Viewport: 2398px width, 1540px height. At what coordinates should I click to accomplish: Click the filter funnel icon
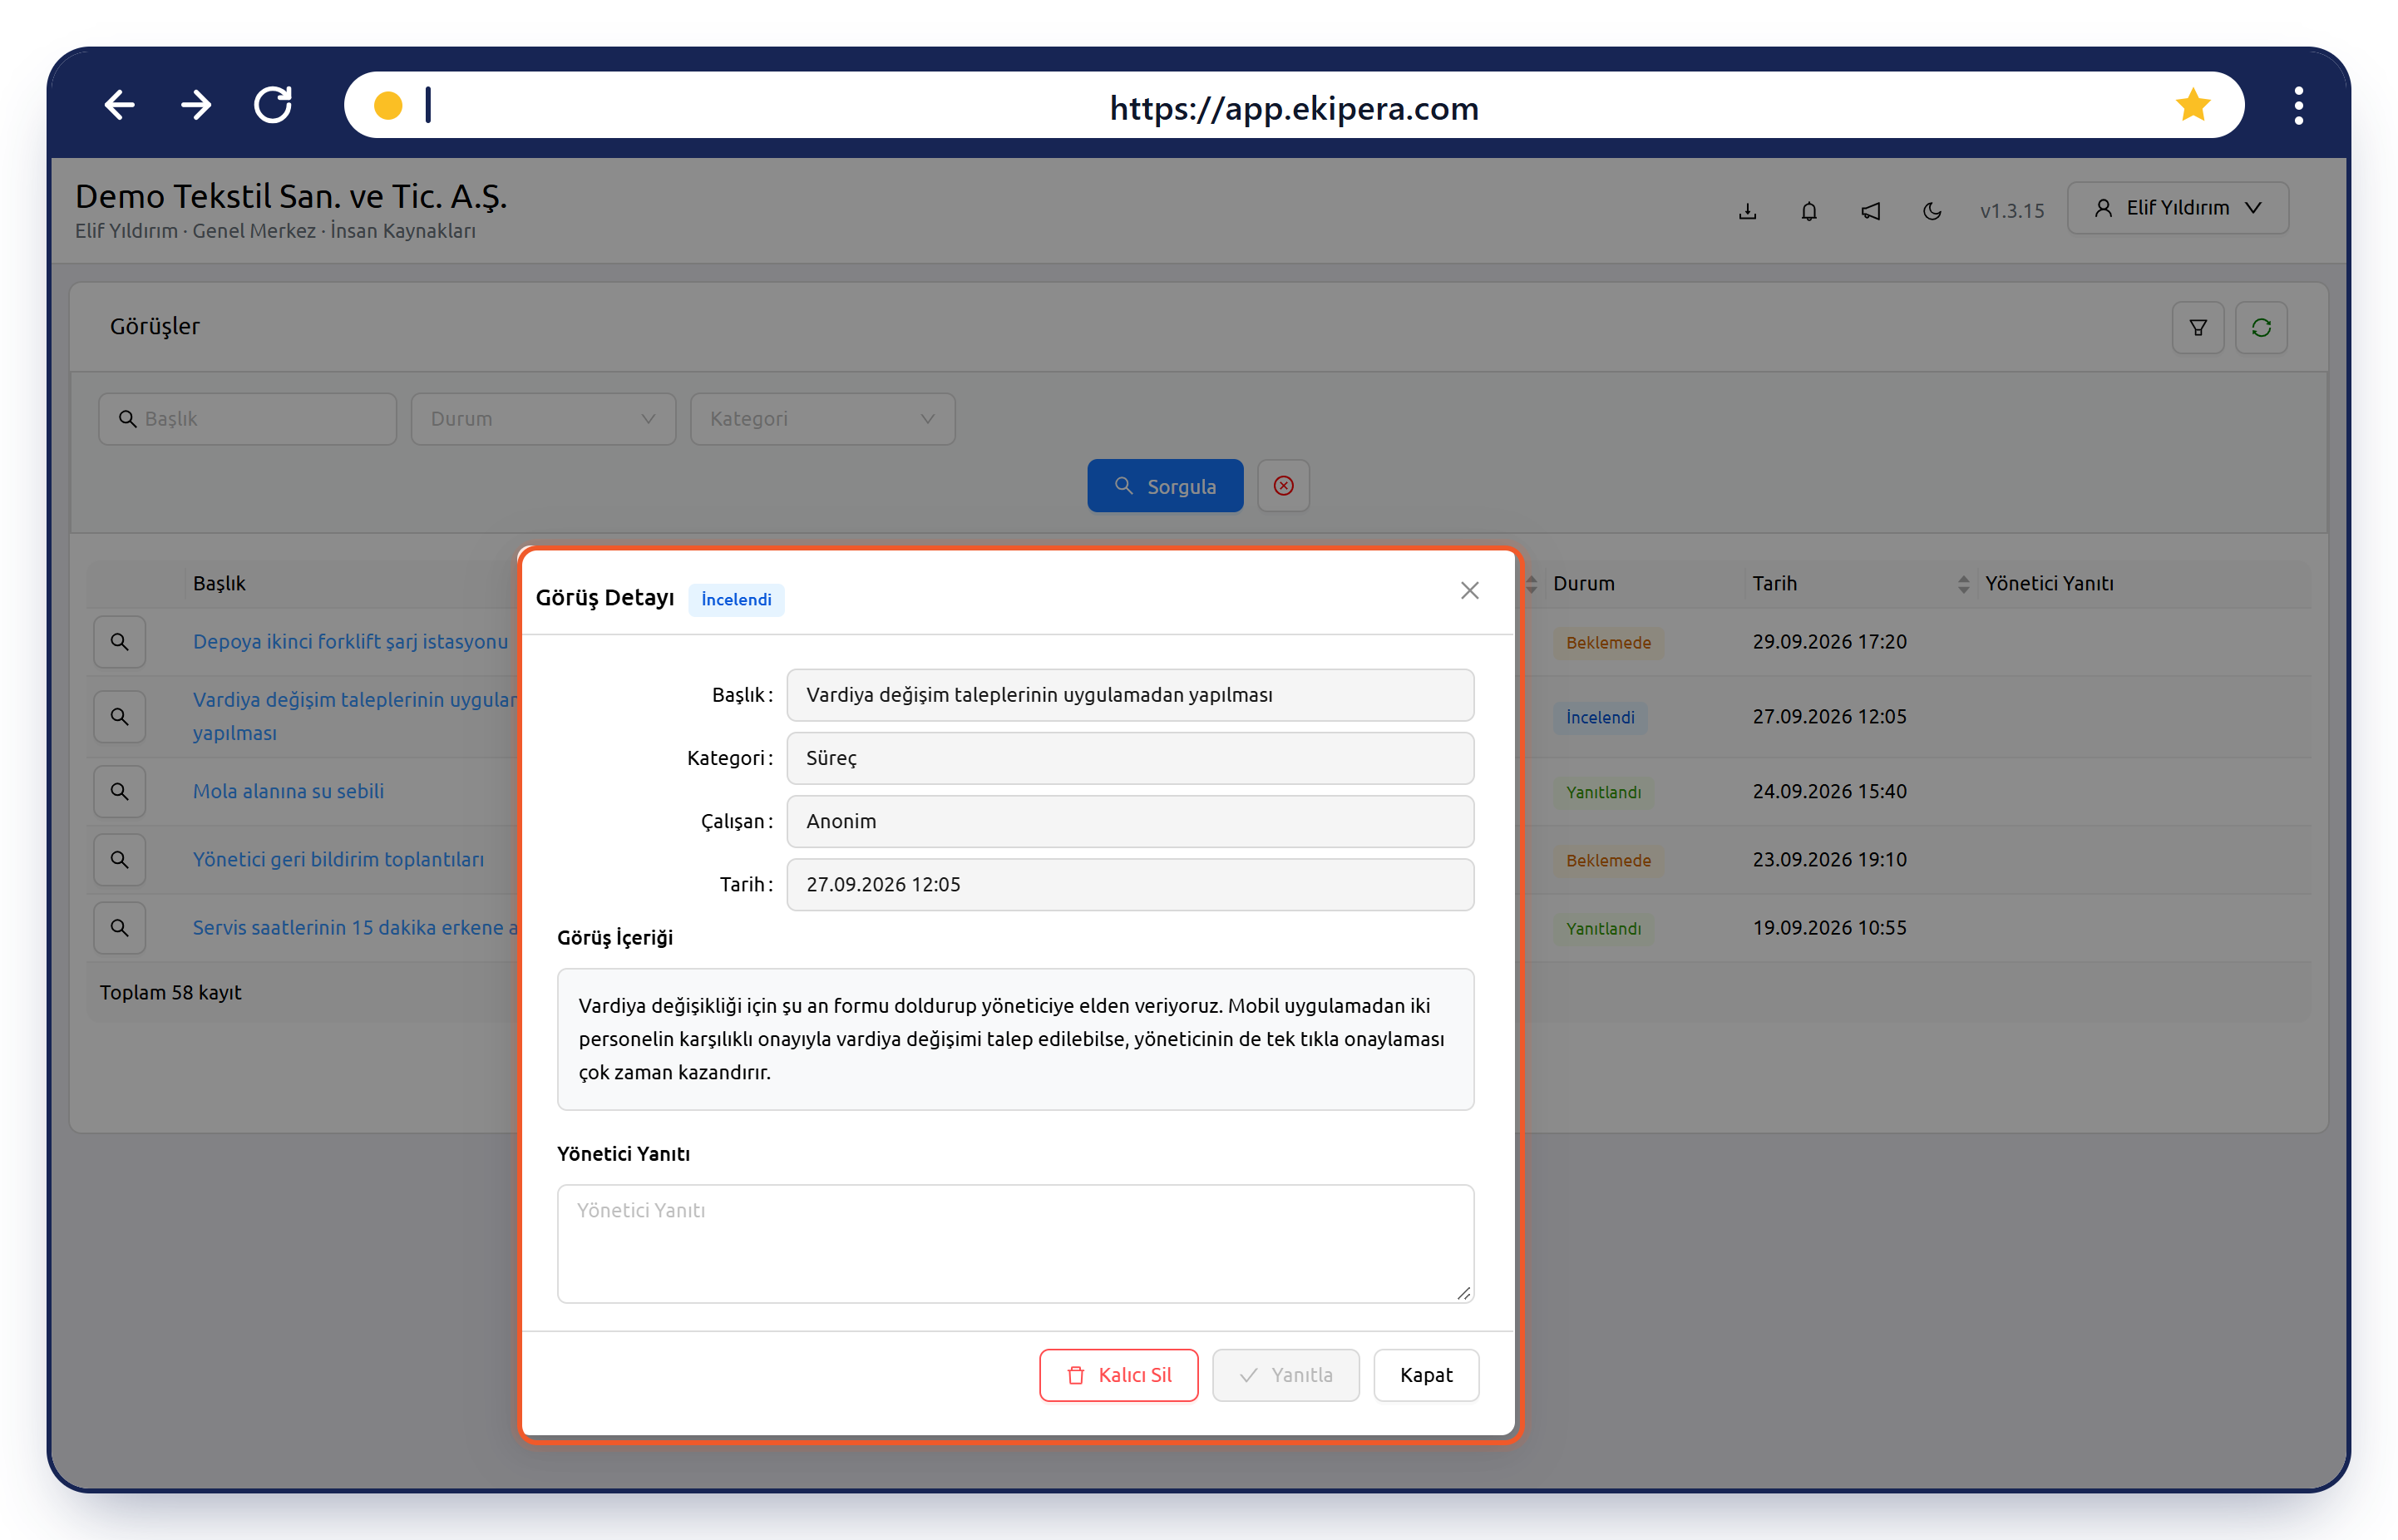2197,327
